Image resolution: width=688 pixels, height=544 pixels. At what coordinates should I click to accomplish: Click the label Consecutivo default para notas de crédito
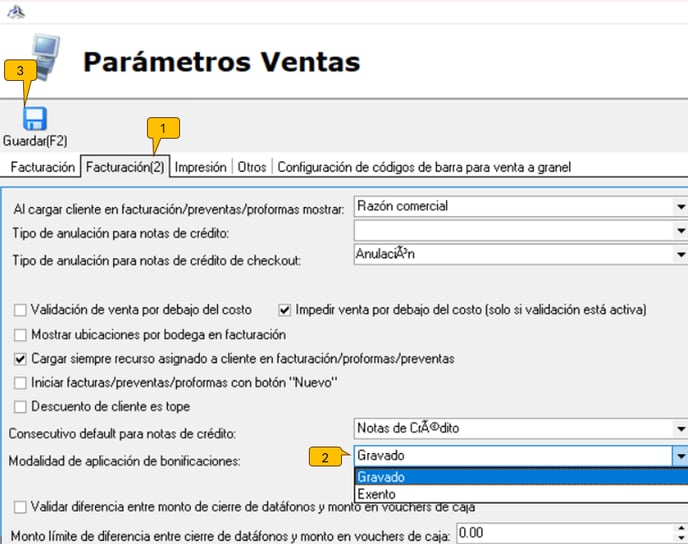[122, 434]
